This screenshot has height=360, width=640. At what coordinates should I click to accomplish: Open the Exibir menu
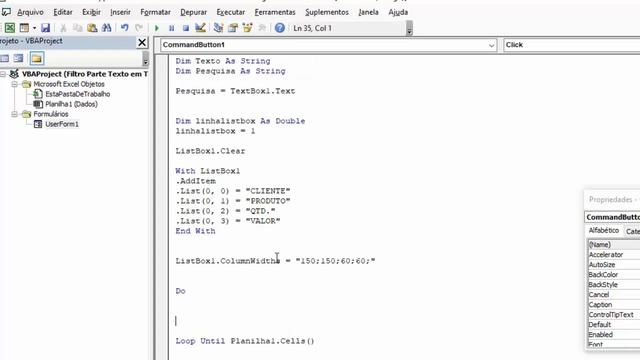click(x=91, y=12)
